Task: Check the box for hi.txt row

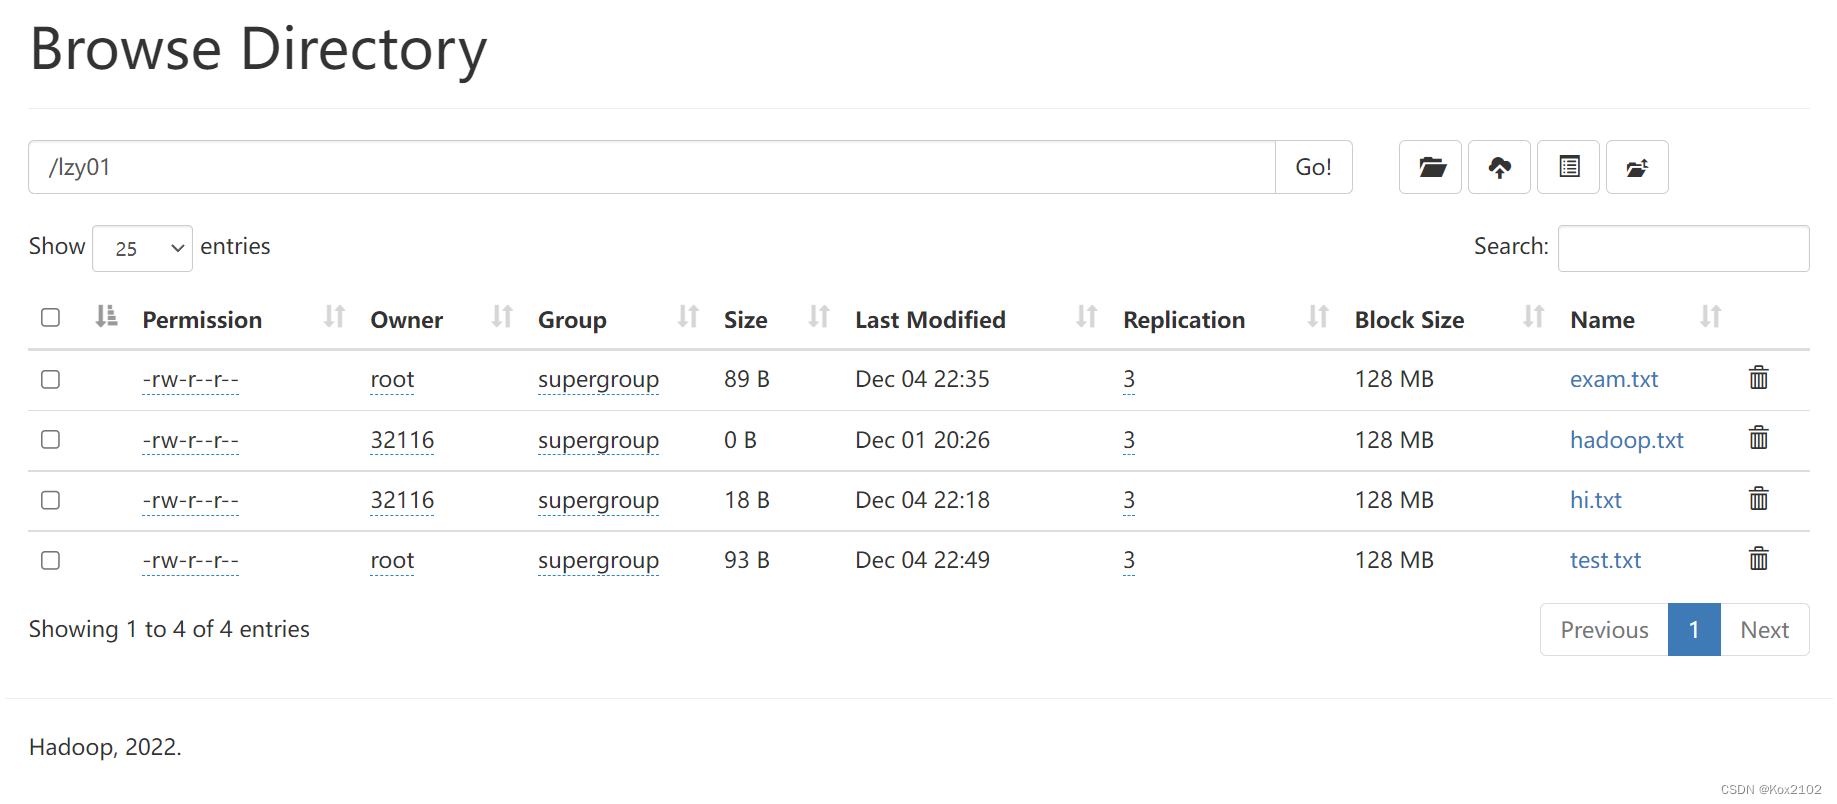Action: (x=50, y=500)
